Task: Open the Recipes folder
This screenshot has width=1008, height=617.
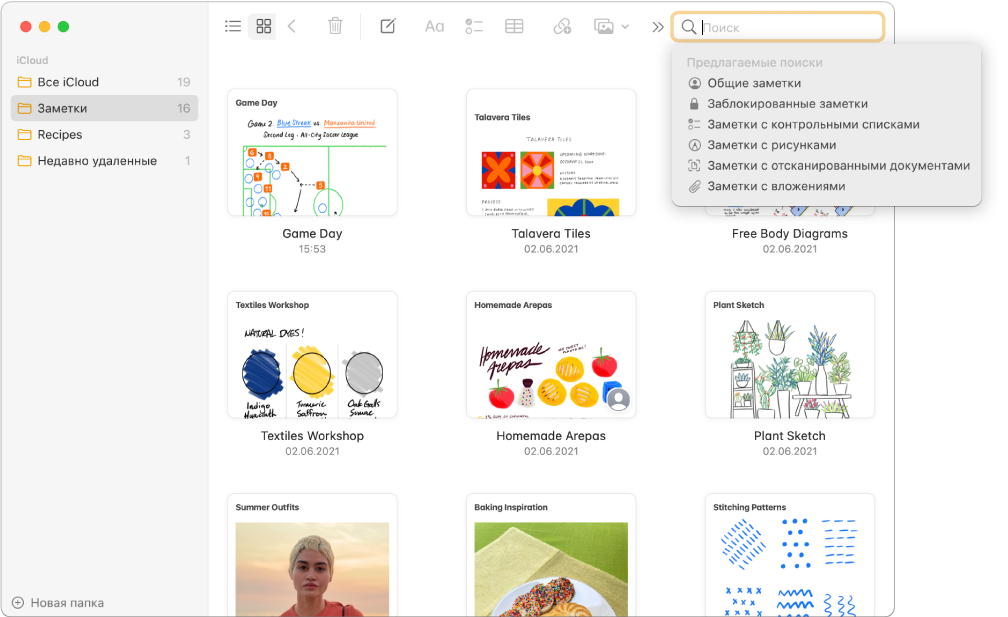Action: pyautogui.click(x=60, y=135)
